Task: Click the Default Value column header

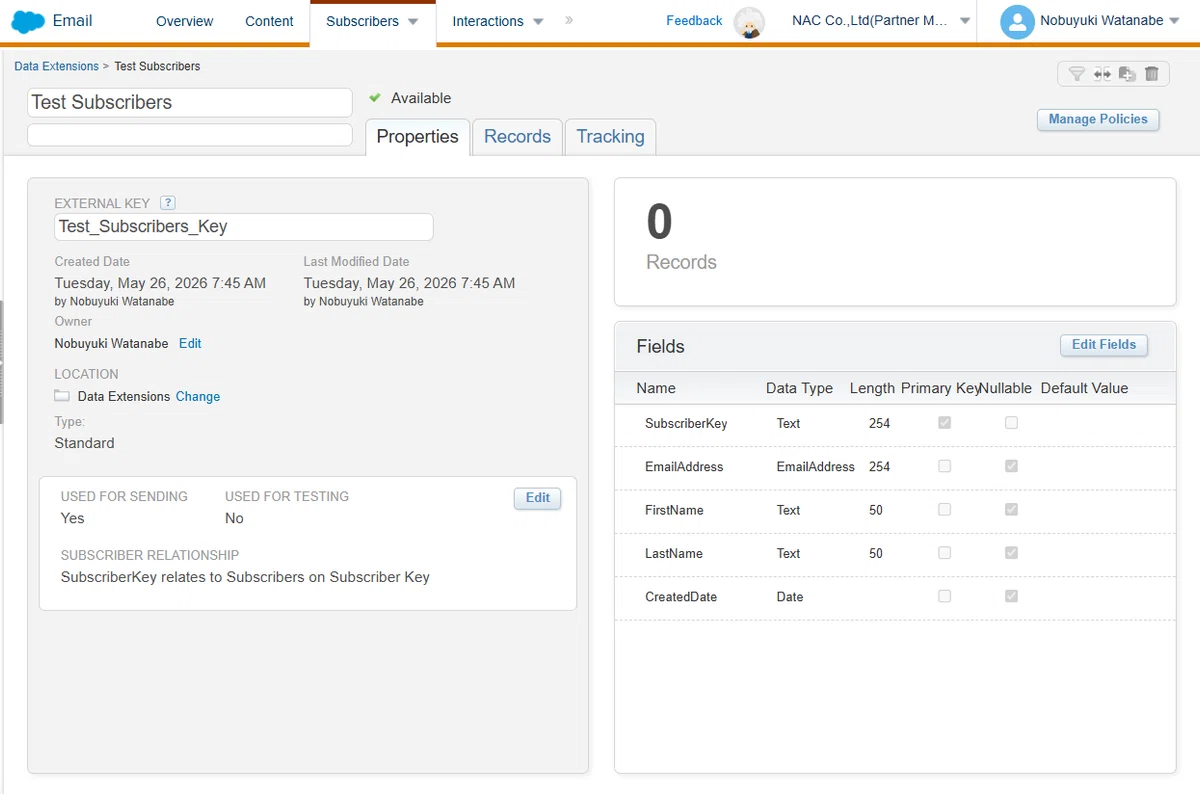Action: (x=1084, y=388)
